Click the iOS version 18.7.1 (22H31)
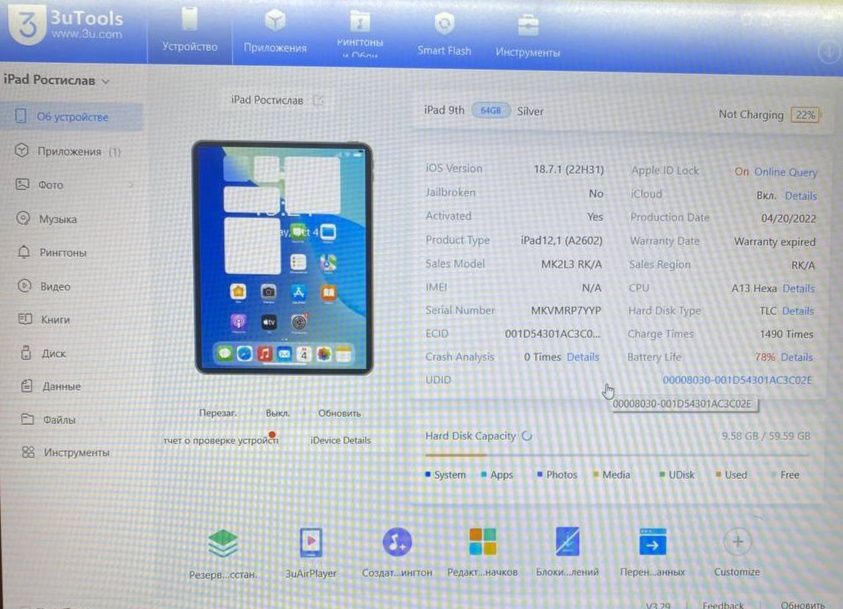Viewport: 843px width, 609px height. coord(568,169)
